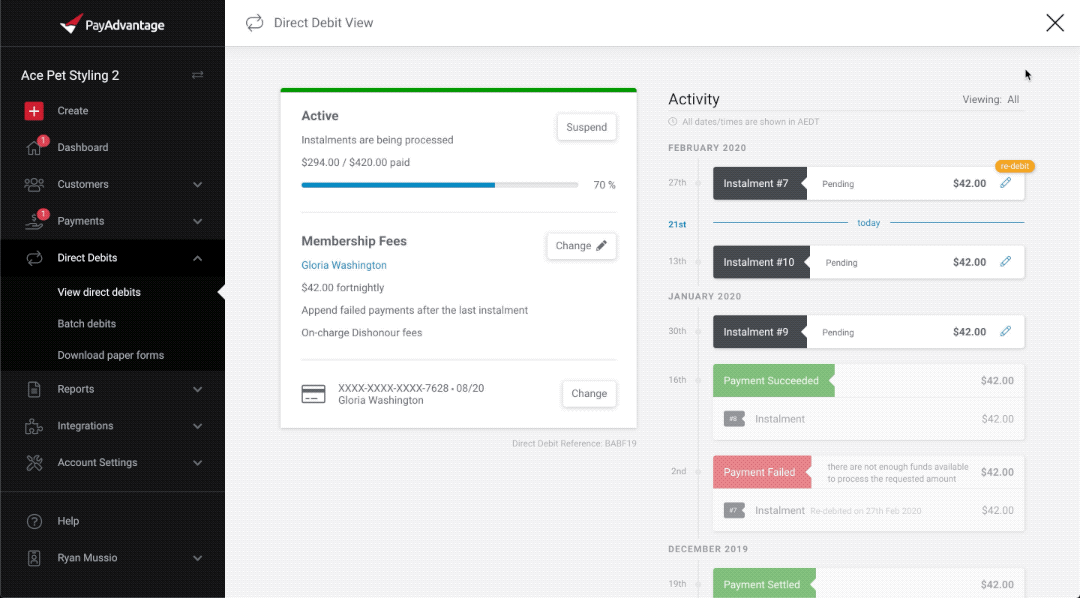
Task: Expand the Customers menu
Action: pos(197,185)
